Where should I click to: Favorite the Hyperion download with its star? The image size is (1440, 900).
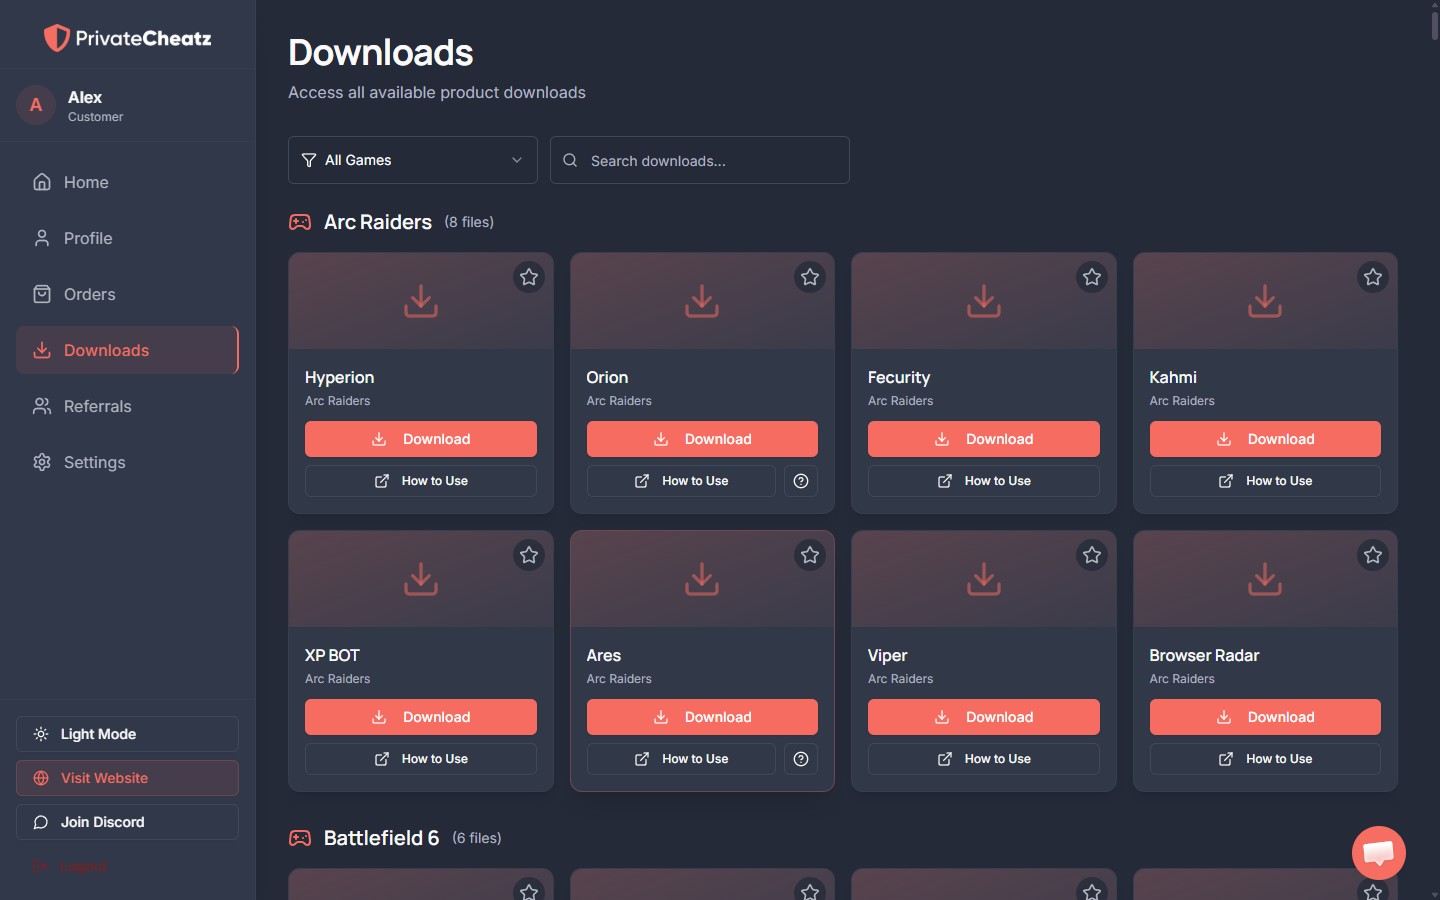coord(529,277)
